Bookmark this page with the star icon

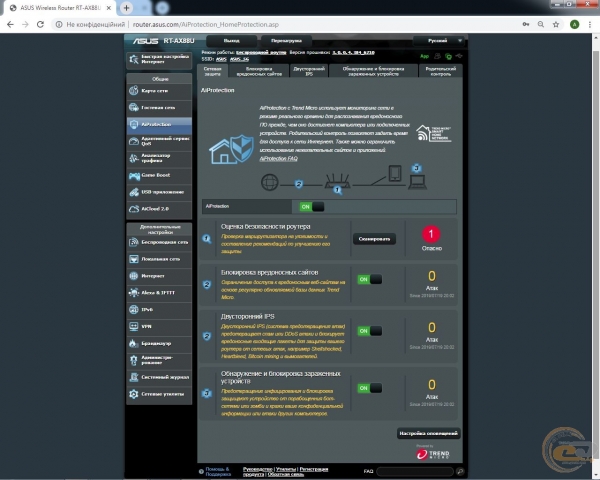(x=556, y=24)
